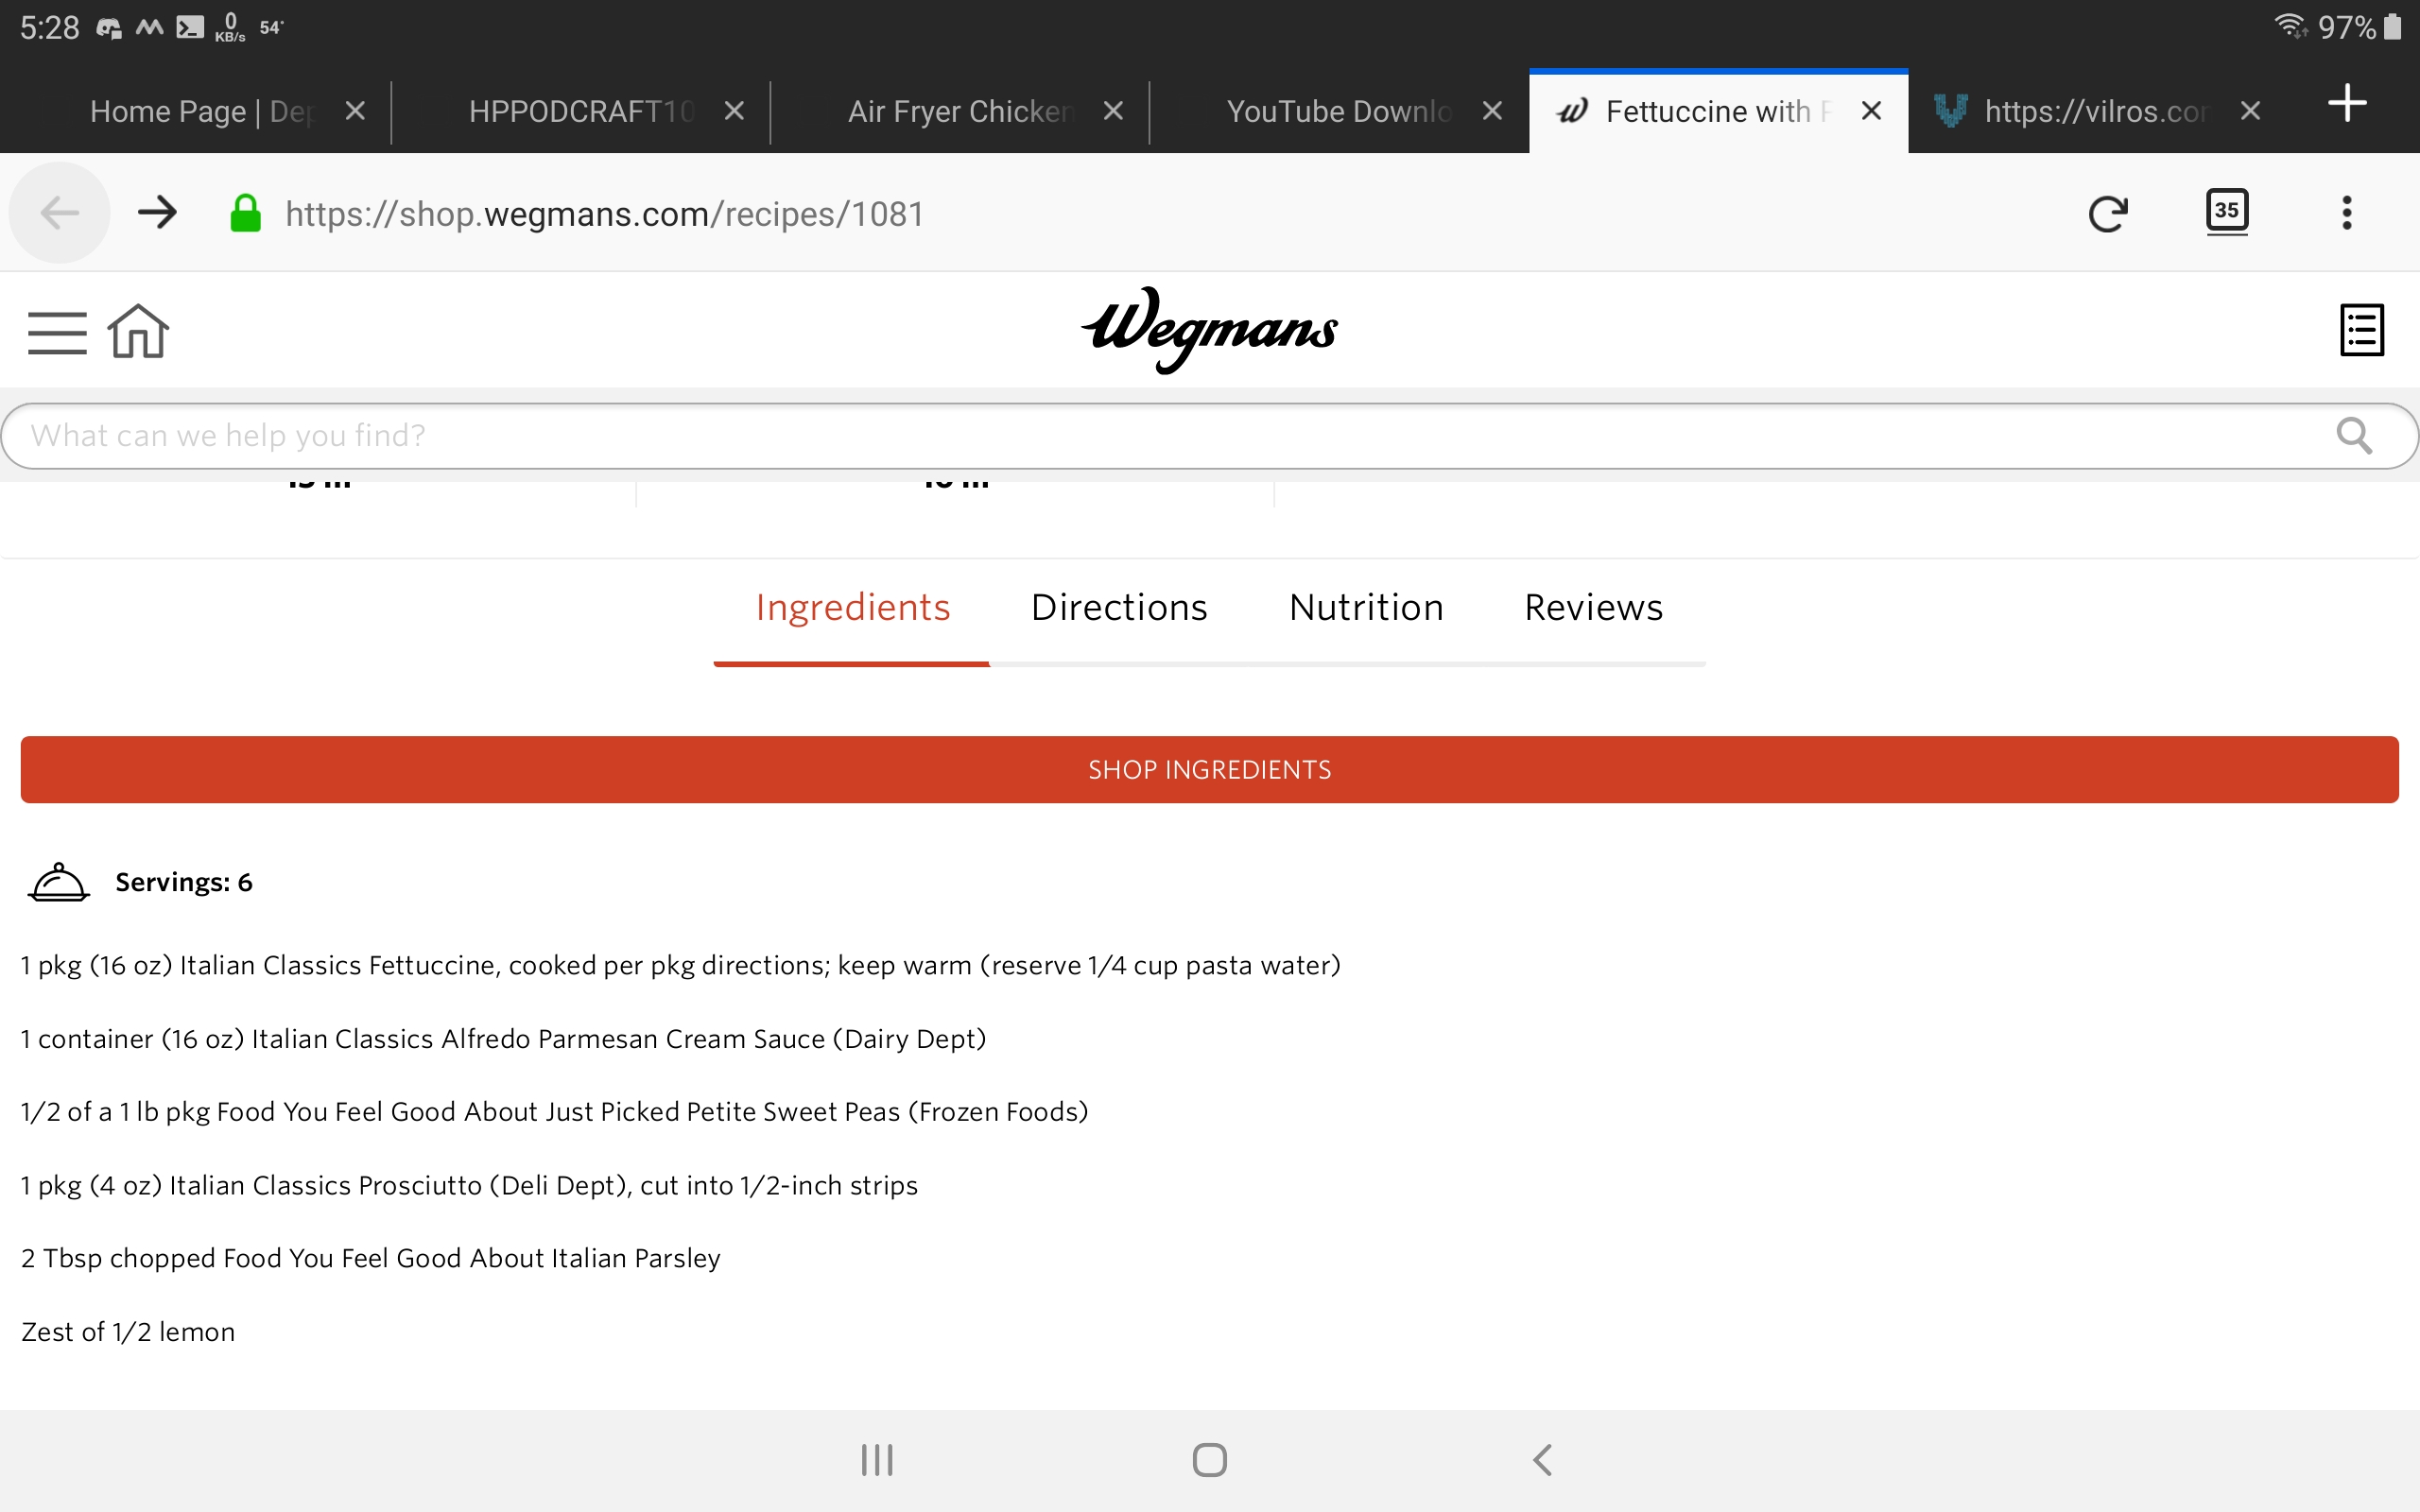Close the Home Page tab

(x=355, y=111)
